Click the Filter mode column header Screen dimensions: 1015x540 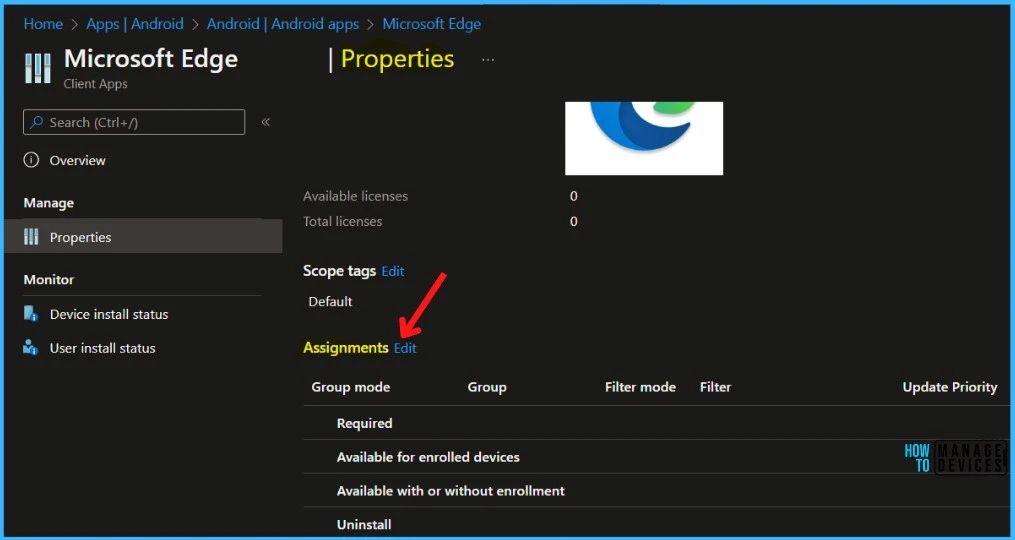(640, 387)
